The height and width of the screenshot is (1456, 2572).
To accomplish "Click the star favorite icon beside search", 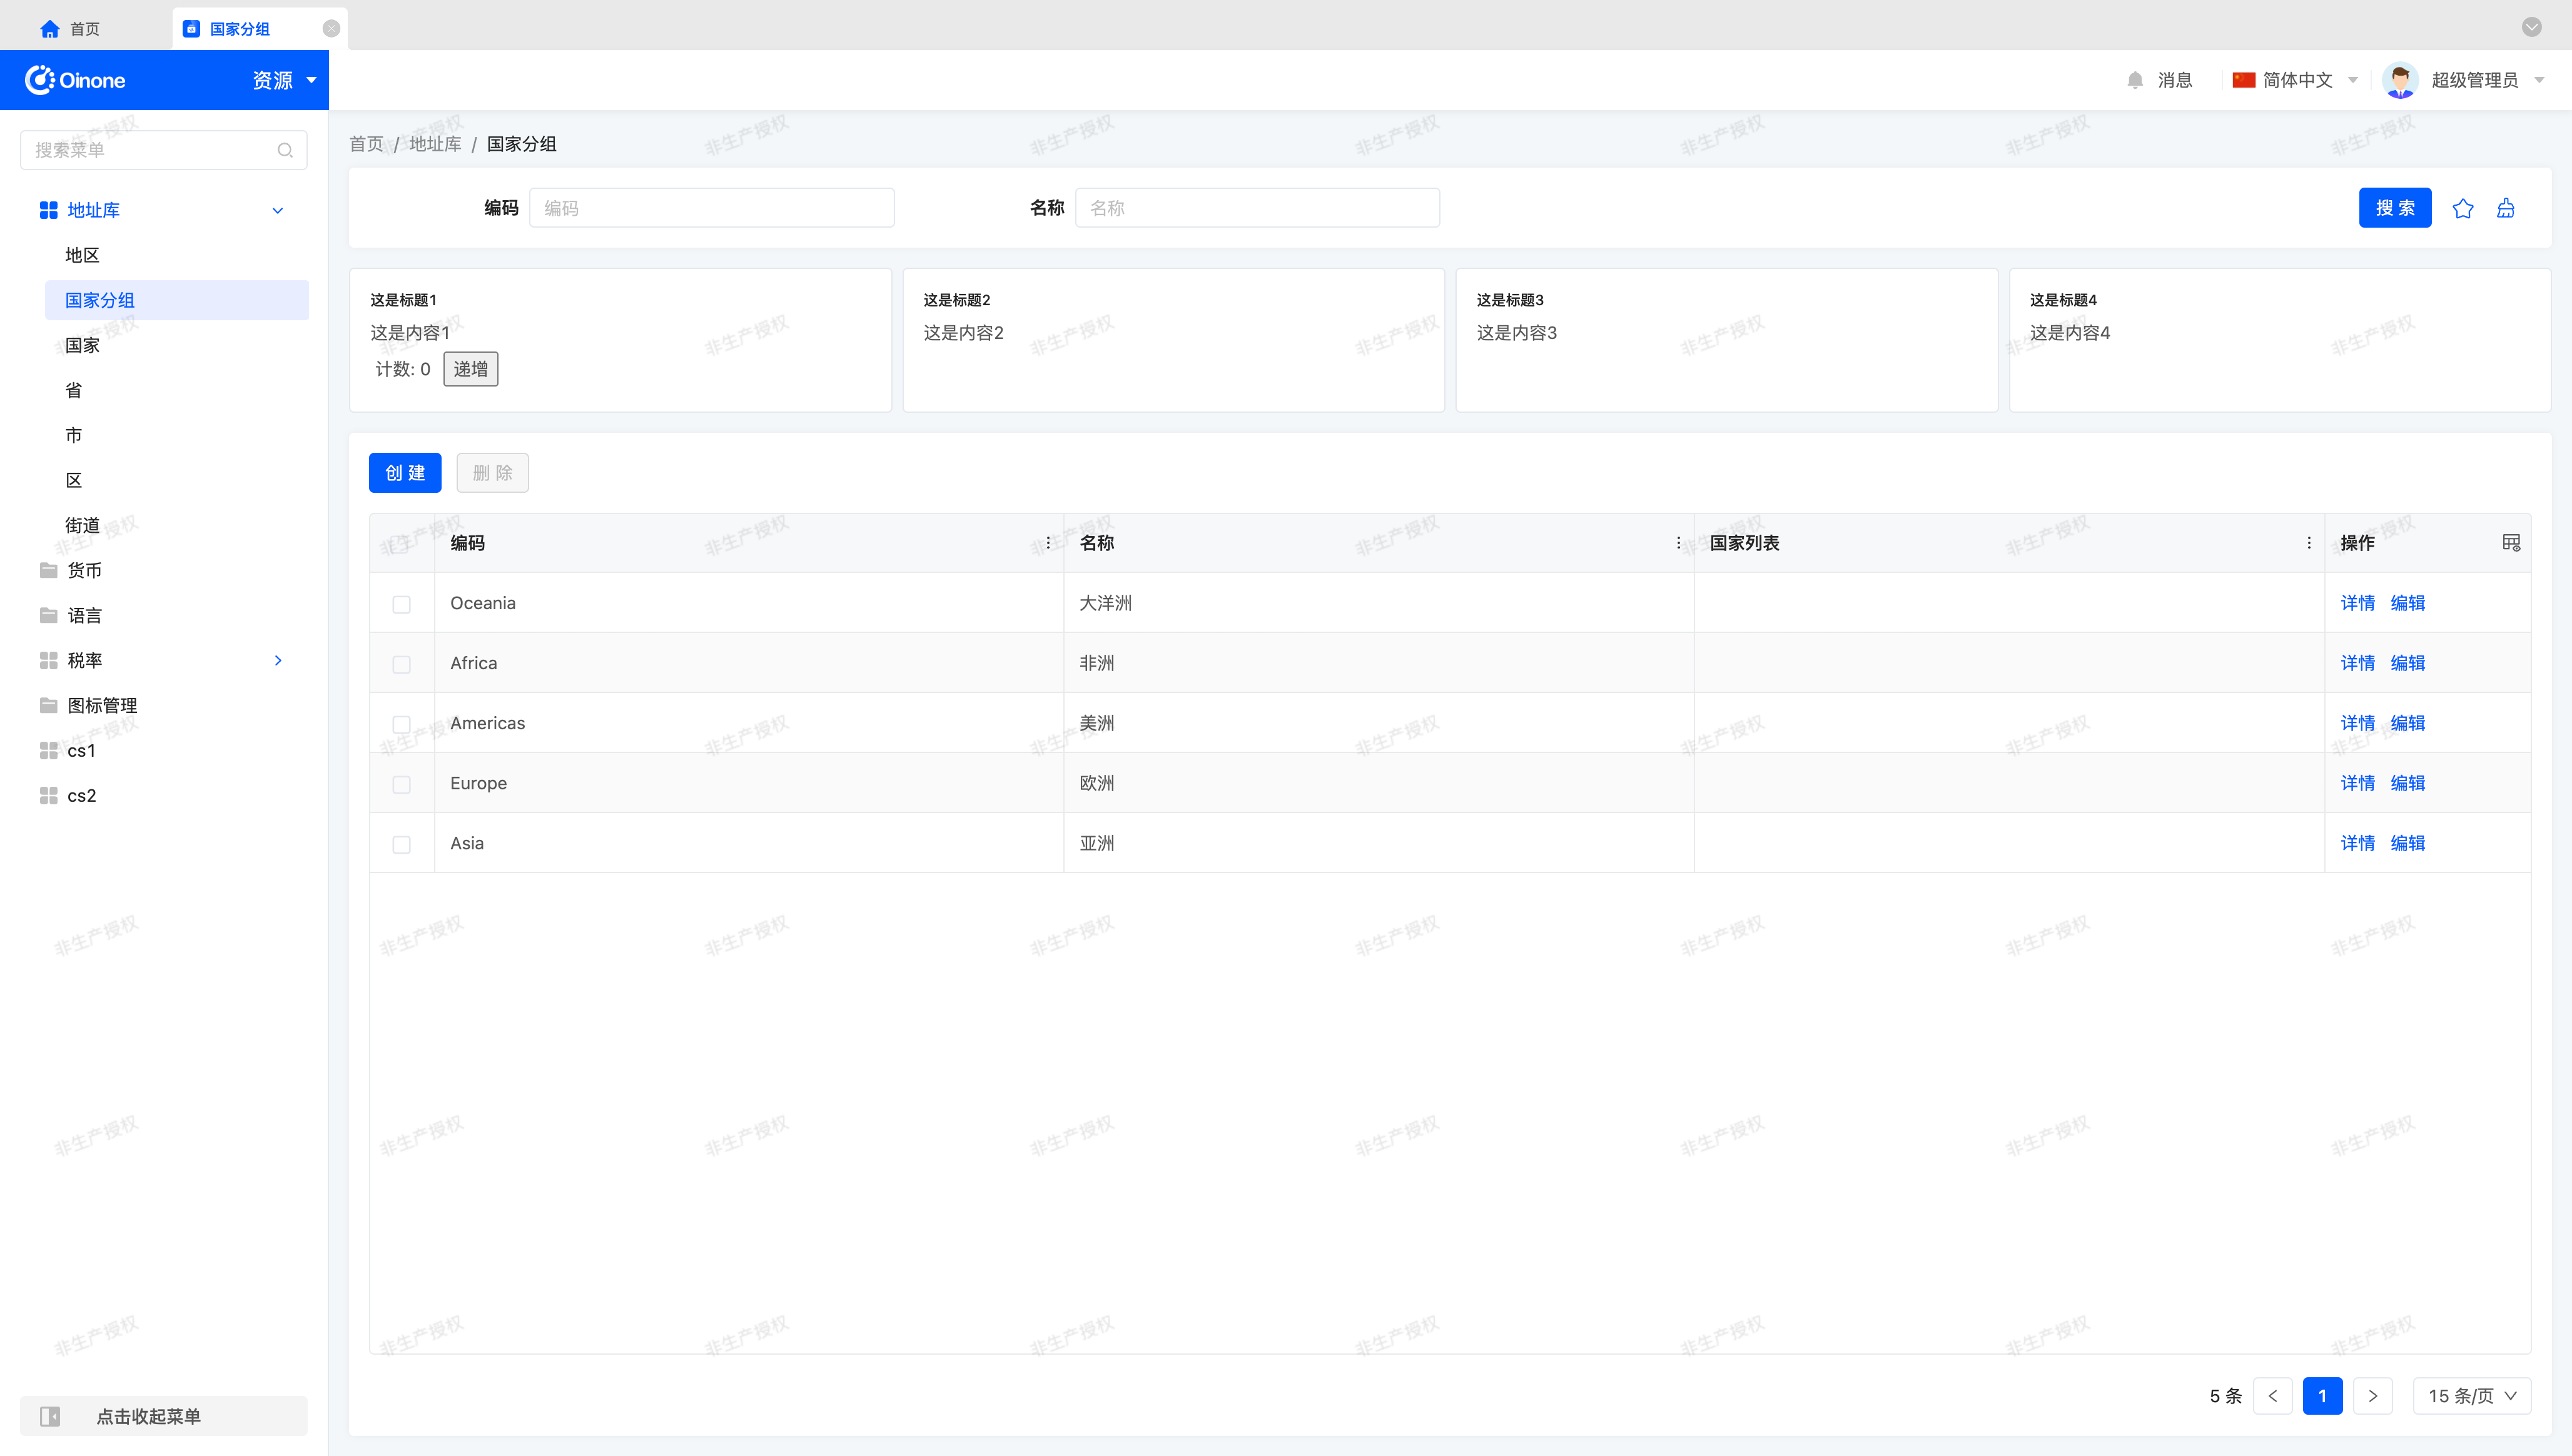I will [x=2462, y=208].
